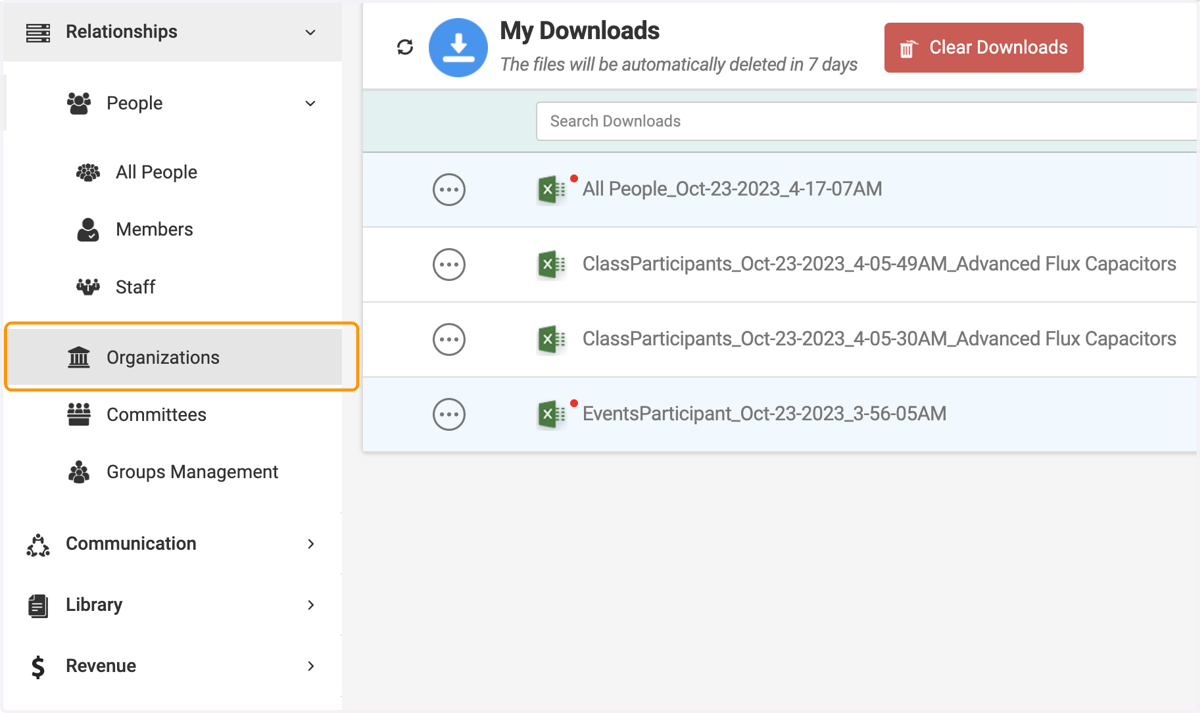1200x713 pixels.
Task: Open Members in sidebar
Action: coord(154,229)
